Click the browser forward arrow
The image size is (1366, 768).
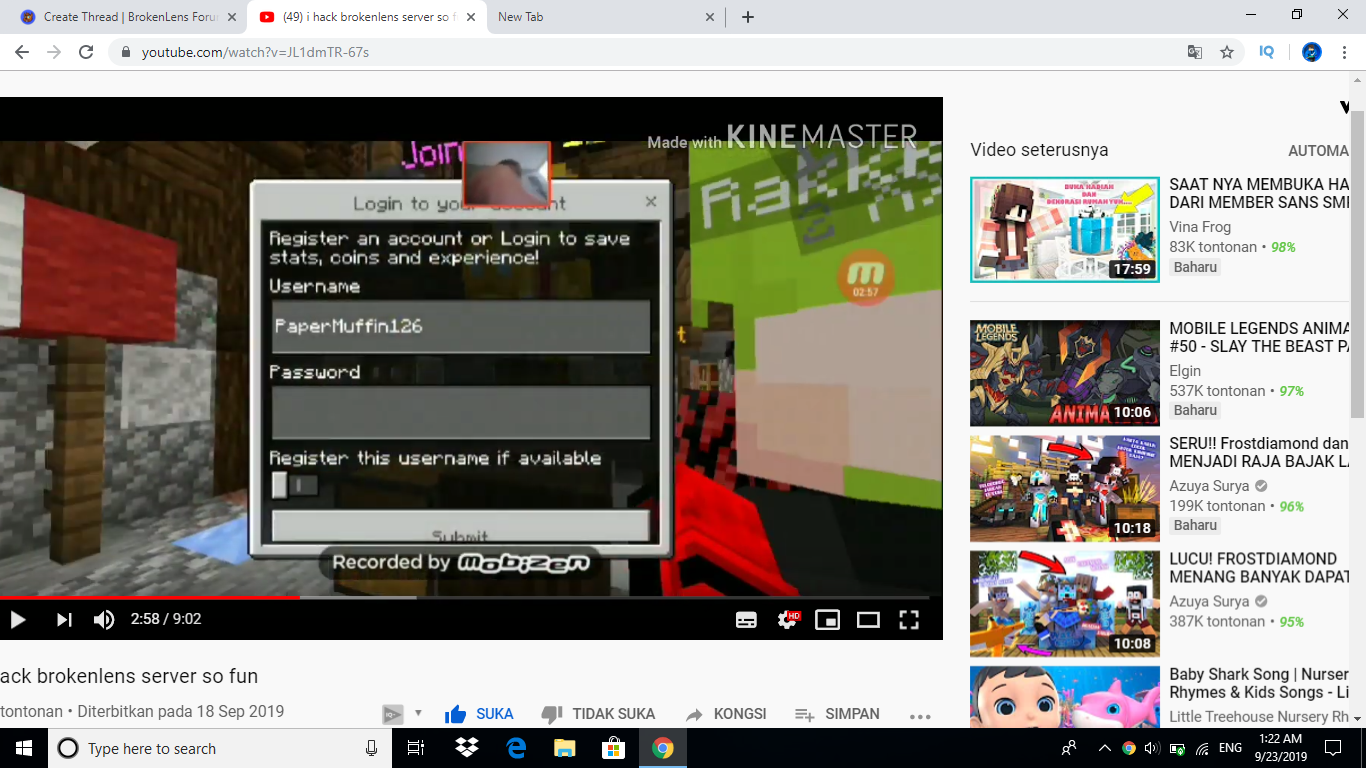53,52
